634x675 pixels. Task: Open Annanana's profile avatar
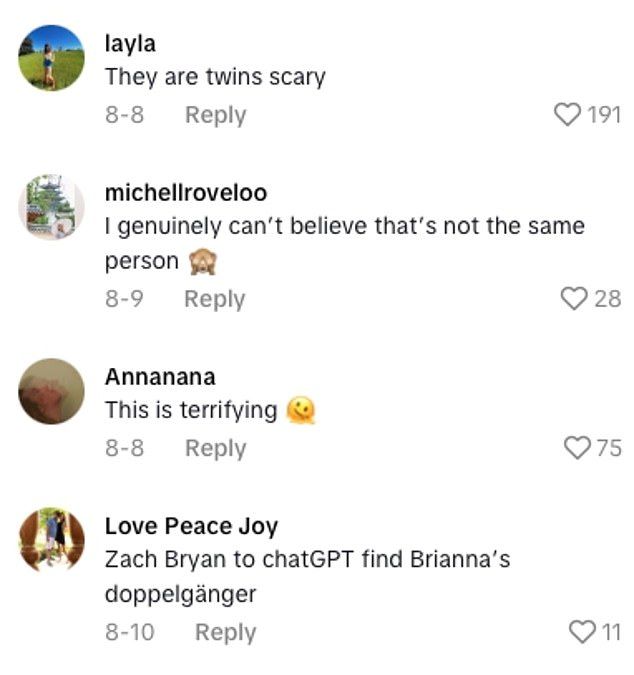(x=51, y=391)
